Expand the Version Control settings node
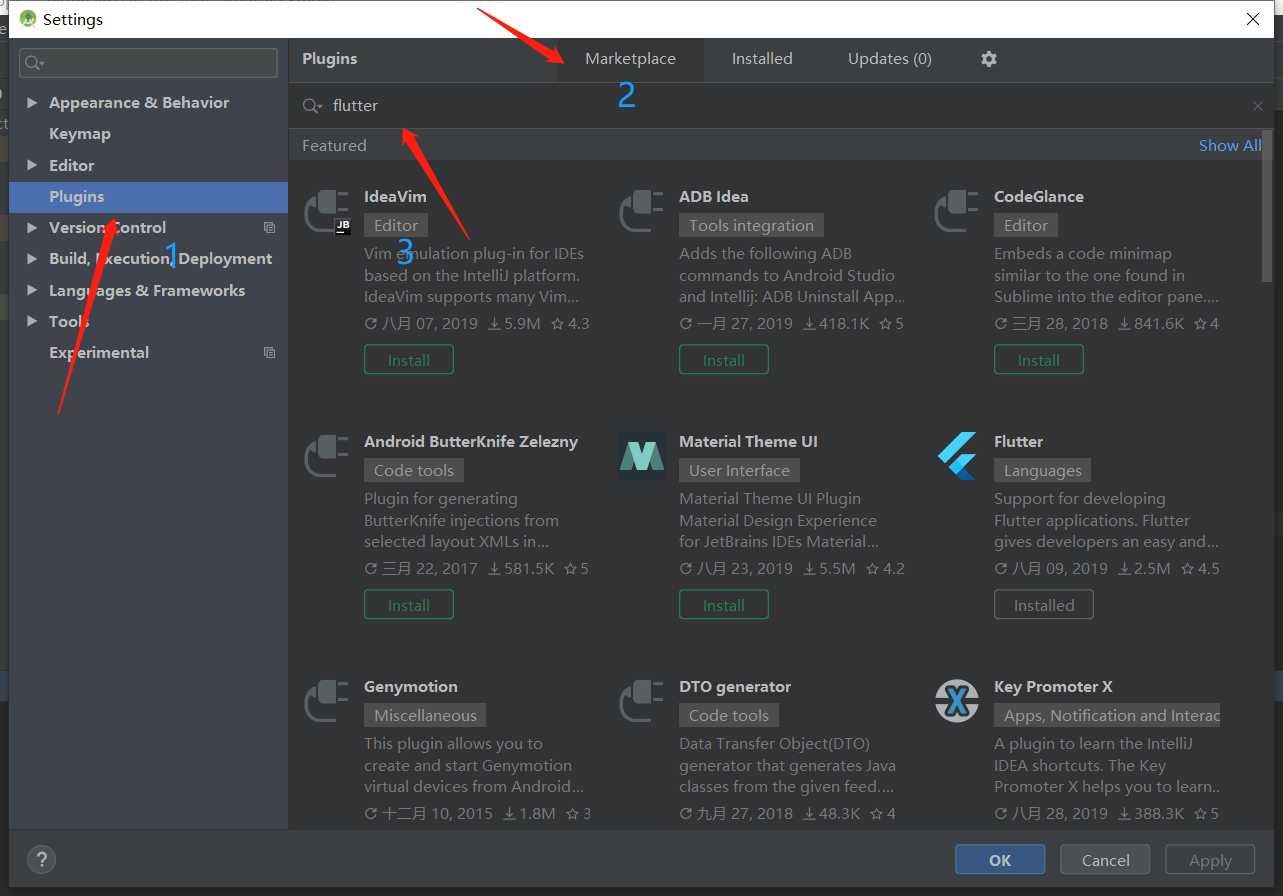The image size is (1283, 896). point(33,228)
